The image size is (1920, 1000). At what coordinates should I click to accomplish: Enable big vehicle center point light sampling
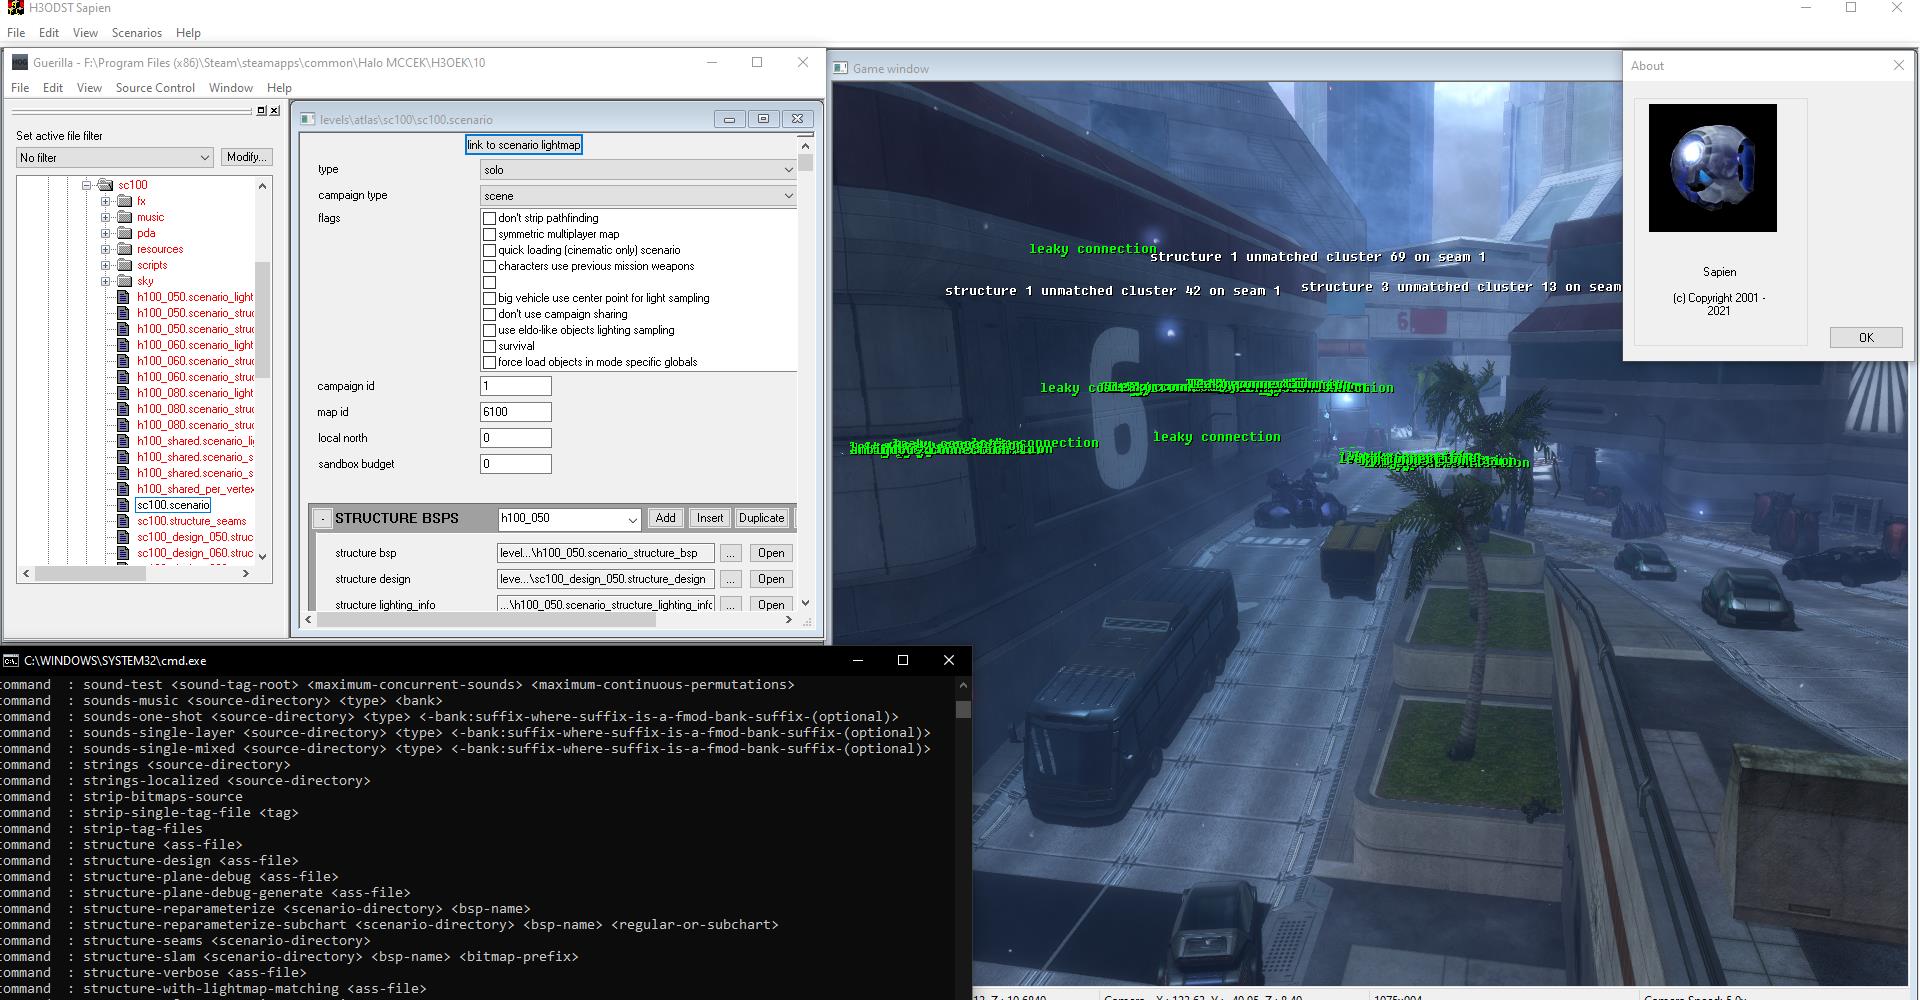tap(490, 298)
